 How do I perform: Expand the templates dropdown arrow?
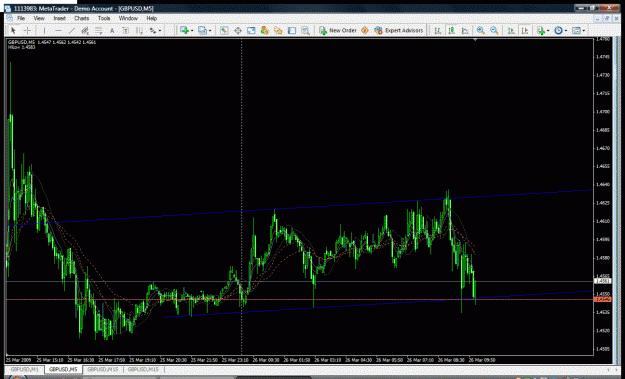pyautogui.click(x=584, y=31)
